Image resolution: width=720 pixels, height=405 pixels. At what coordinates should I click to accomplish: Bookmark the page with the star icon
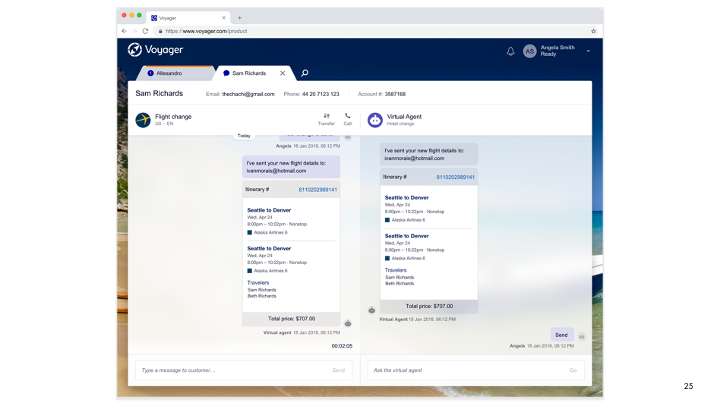pos(593,31)
